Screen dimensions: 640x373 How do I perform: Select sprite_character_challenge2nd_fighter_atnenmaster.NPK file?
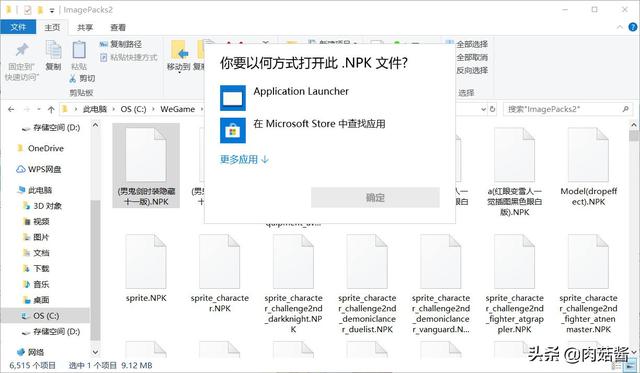click(x=588, y=283)
